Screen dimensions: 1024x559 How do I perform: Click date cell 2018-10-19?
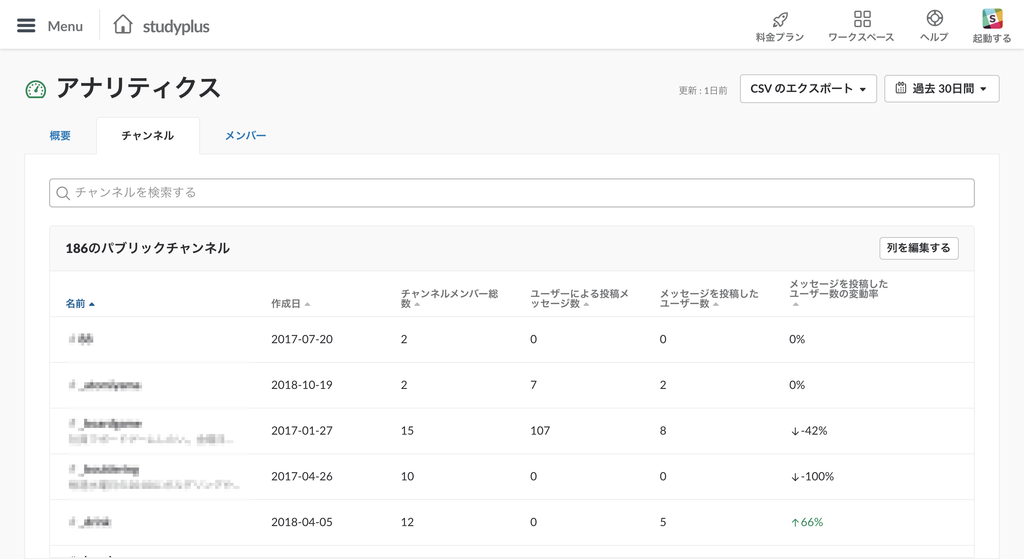click(302, 385)
